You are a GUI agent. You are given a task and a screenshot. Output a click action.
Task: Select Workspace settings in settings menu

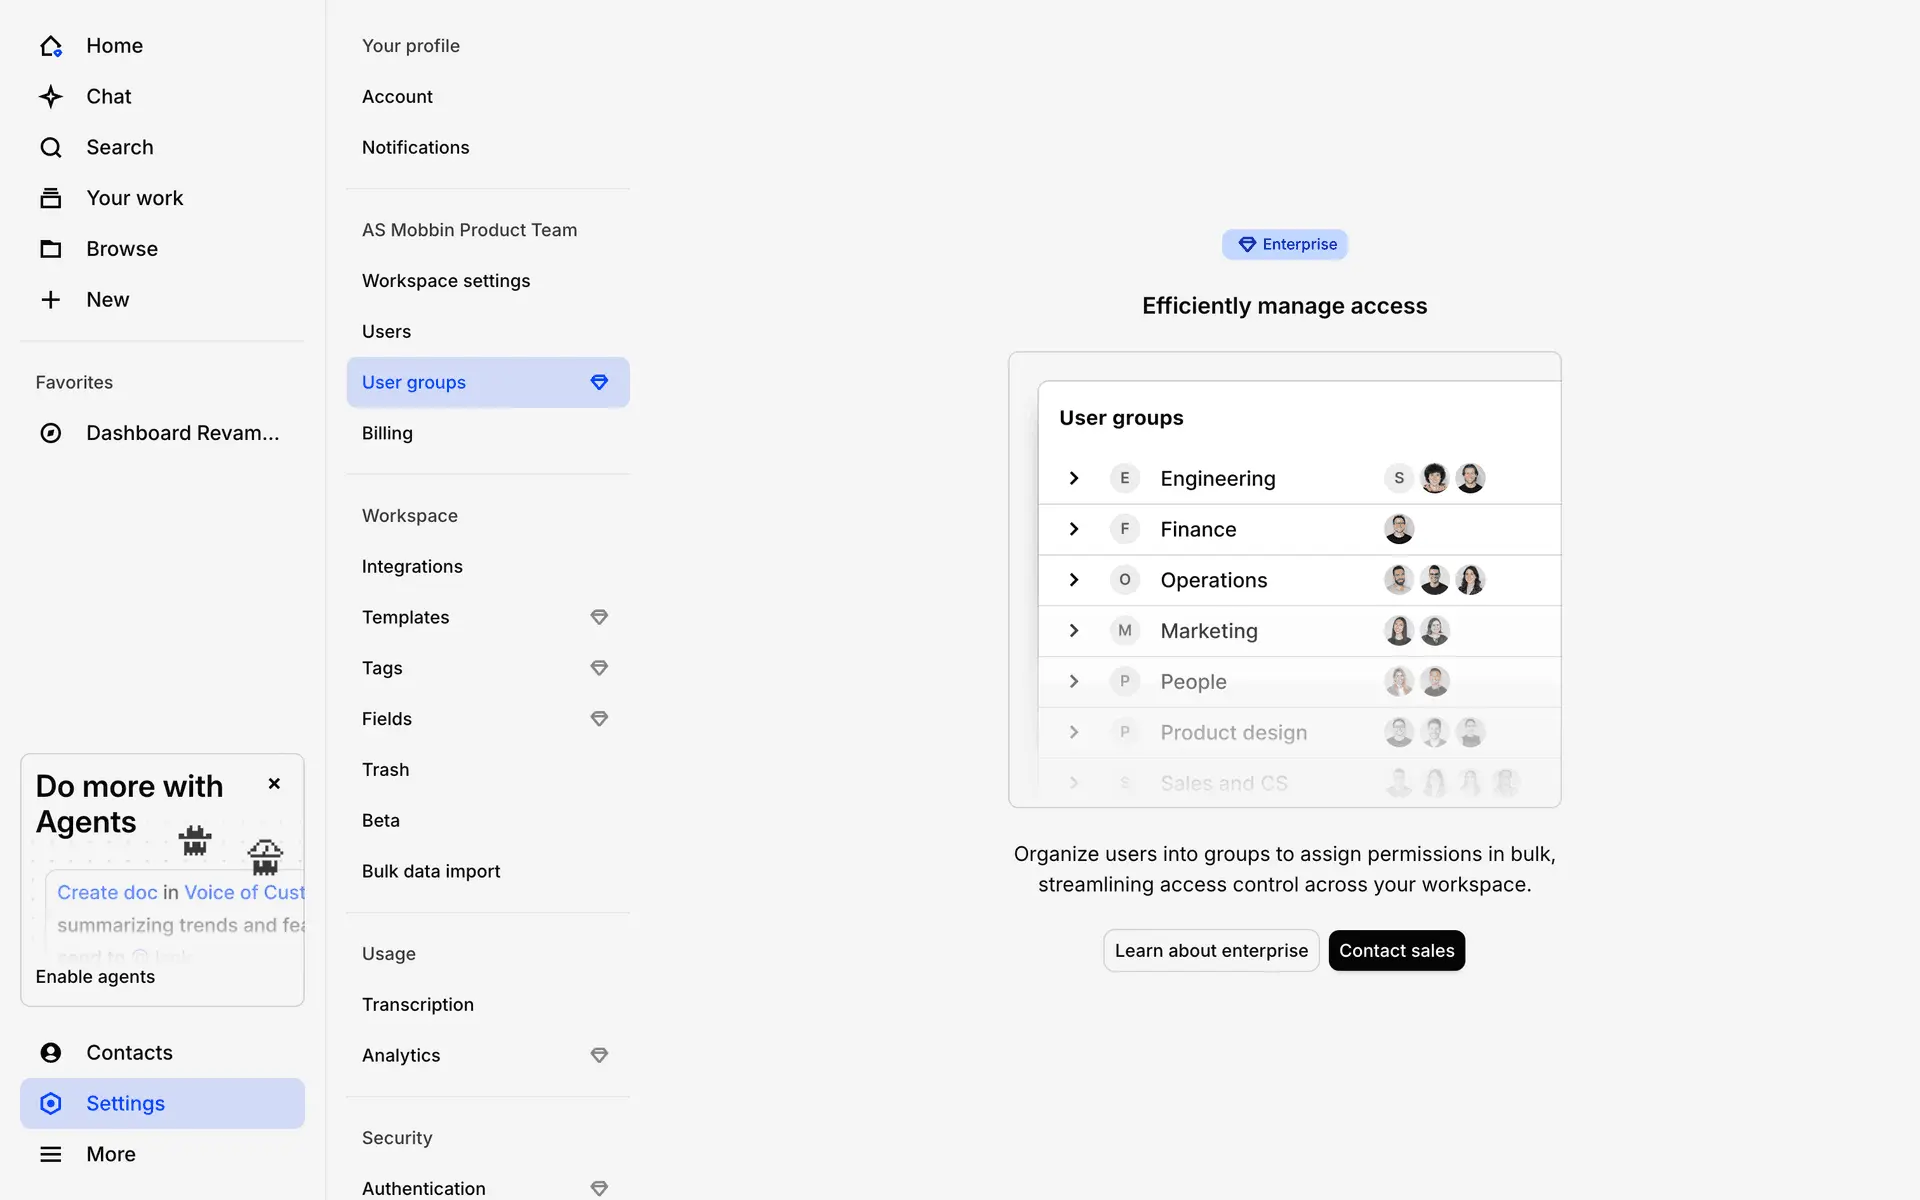coord(446,281)
